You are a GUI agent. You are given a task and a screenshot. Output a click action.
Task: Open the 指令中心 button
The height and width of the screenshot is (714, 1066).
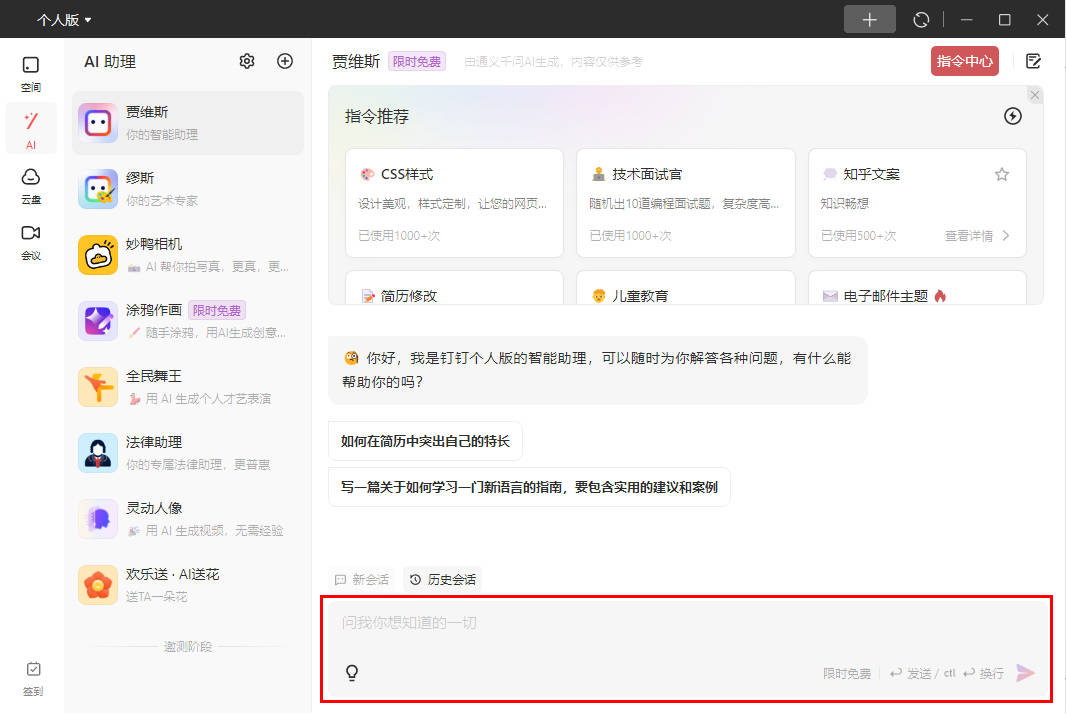click(x=964, y=61)
